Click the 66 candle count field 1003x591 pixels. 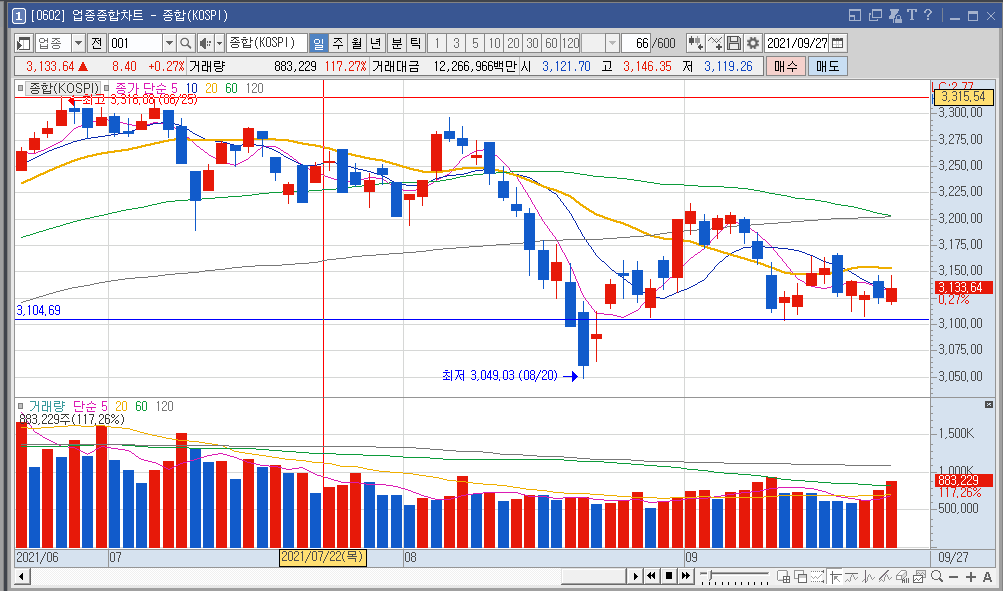[635, 43]
